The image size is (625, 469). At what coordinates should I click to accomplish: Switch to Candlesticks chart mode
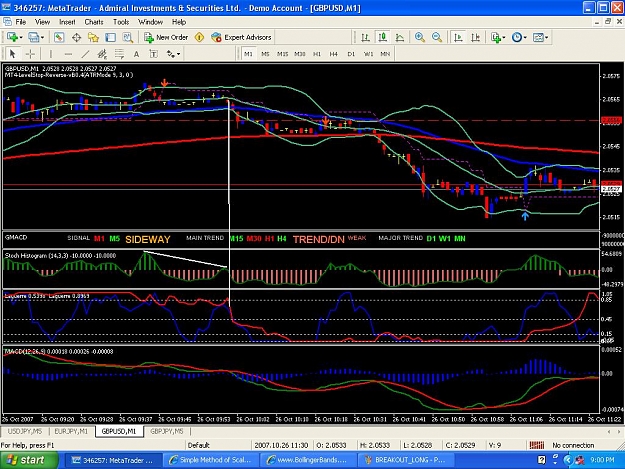pyautogui.click(x=383, y=37)
